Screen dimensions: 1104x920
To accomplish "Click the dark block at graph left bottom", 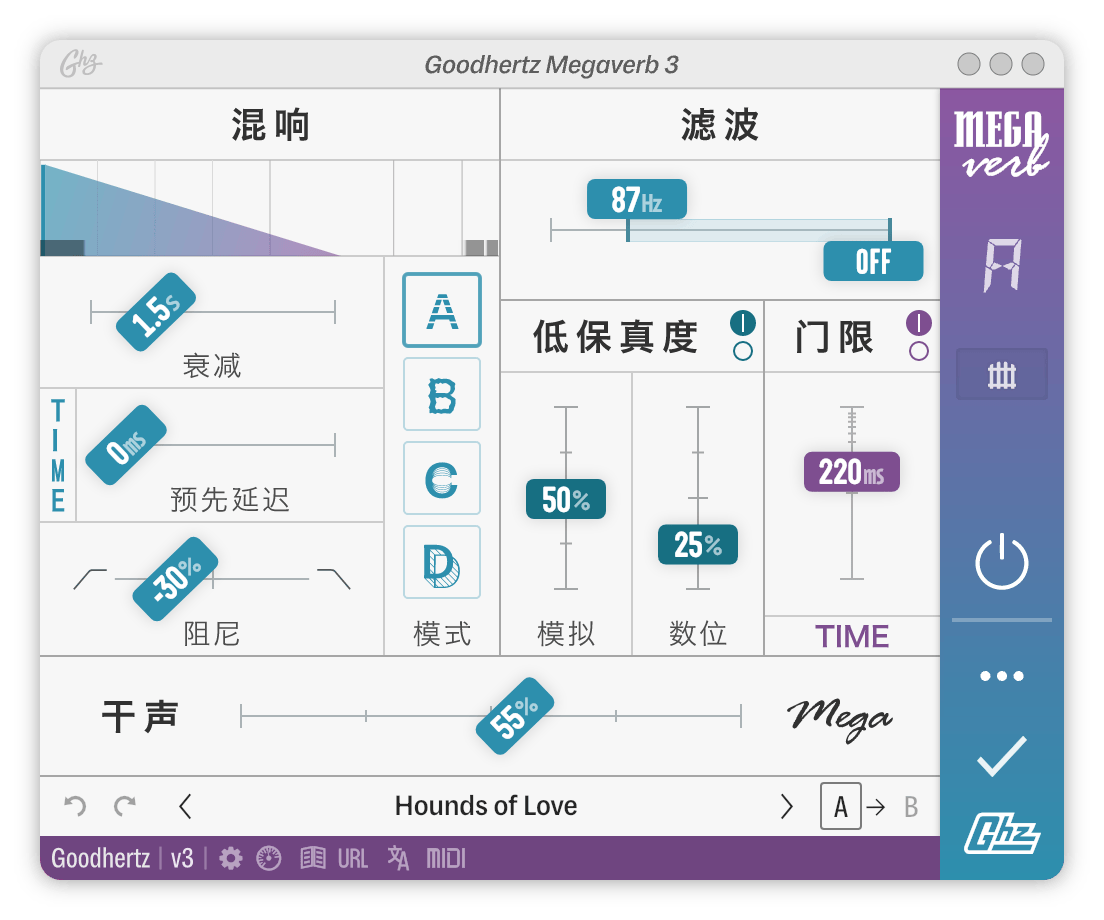I will tap(63, 248).
